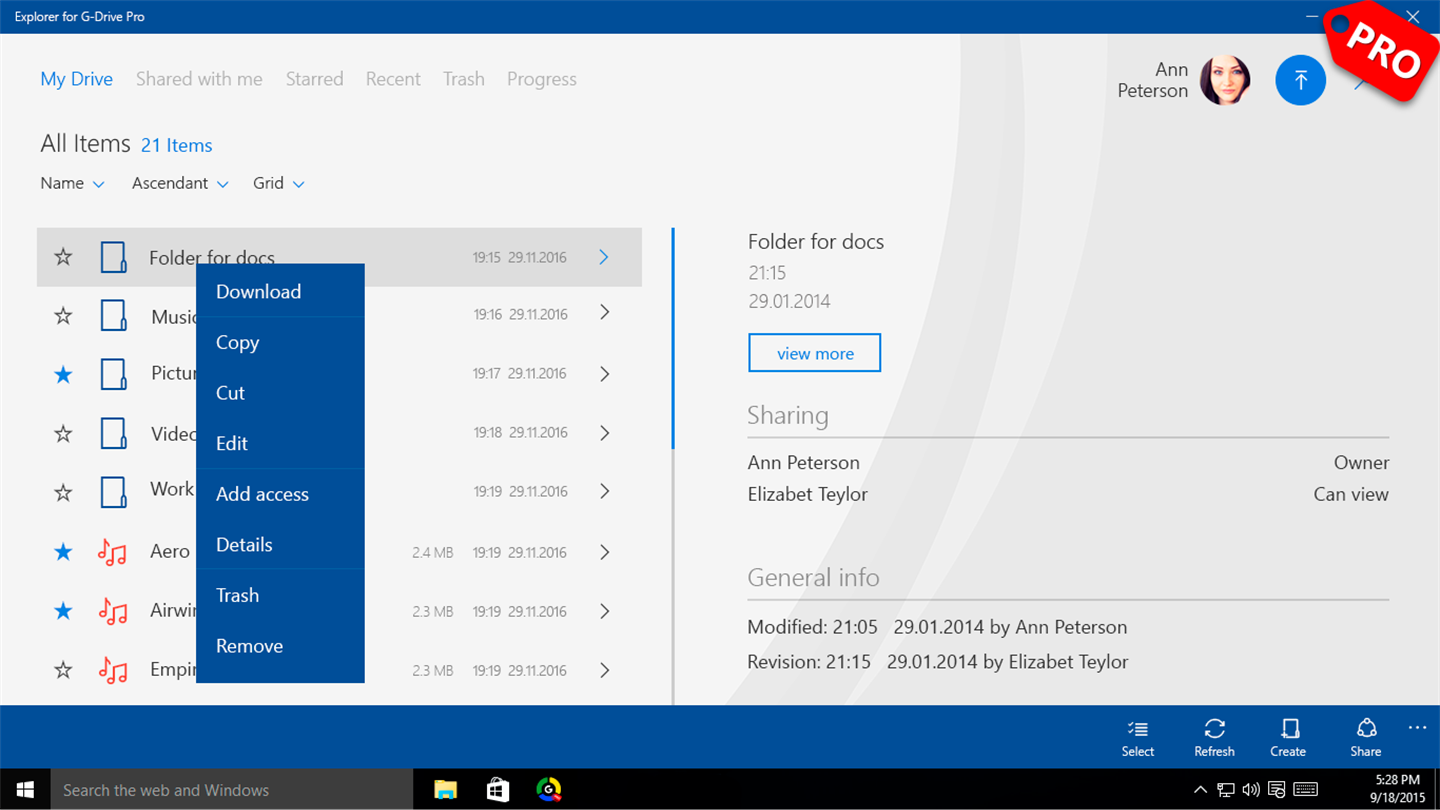Open the taskbar clock showing 5:28 PM
This screenshot has height=810, width=1440.
click(1396, 790)
